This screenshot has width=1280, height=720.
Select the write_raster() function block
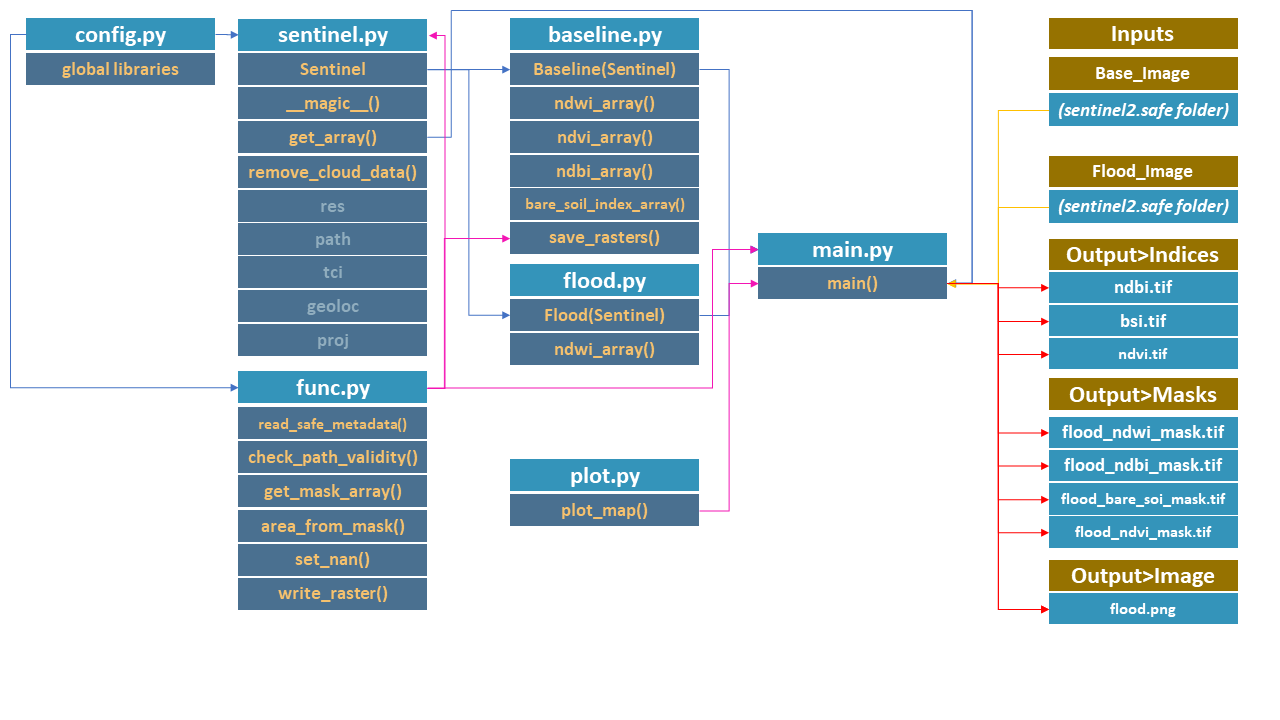(x=332, y=593)
